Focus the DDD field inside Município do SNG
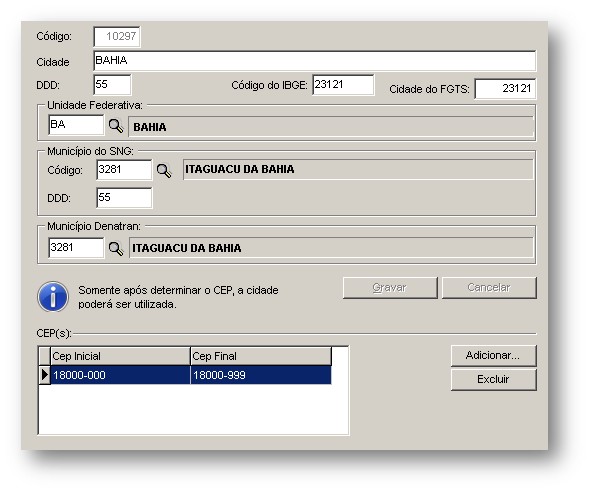This screenshot has height=492, width=590. coord(124,198)
